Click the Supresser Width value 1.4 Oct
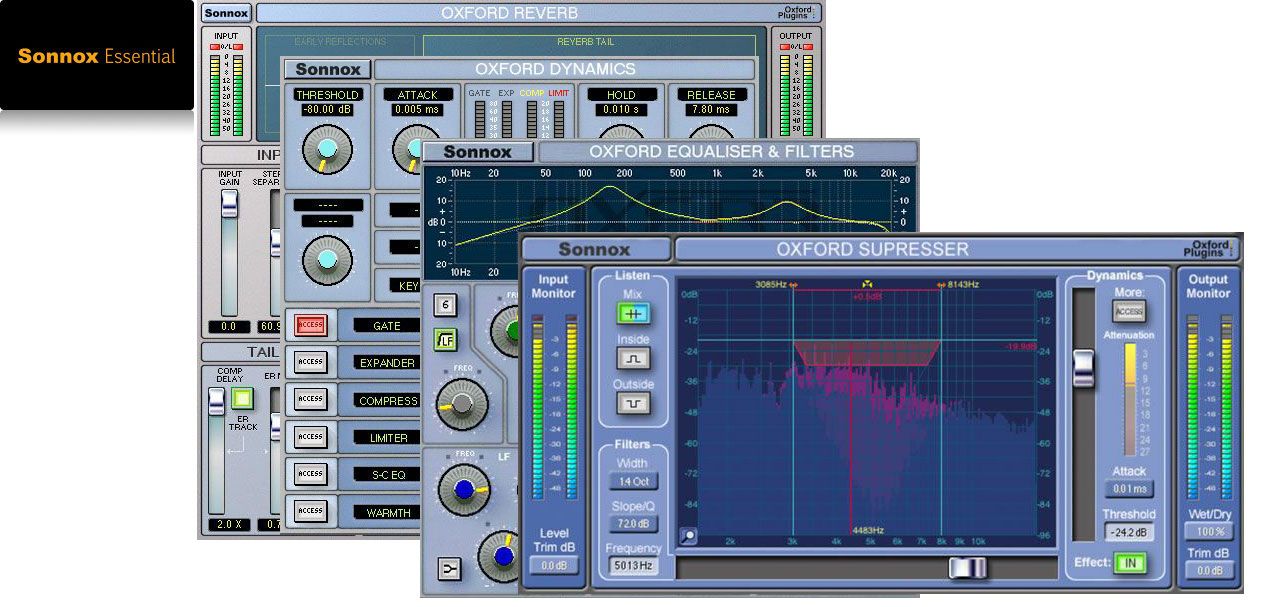Screen dimensions: 1274x607 633,481
